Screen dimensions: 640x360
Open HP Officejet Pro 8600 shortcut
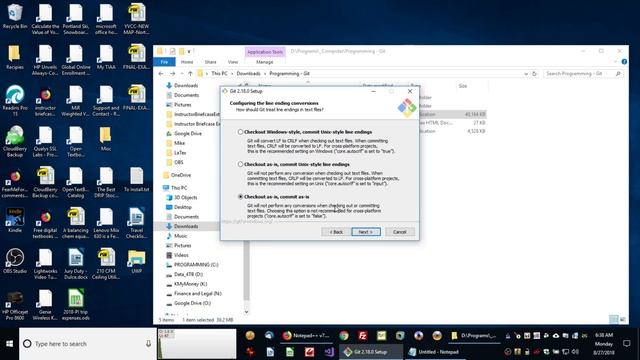click(x=15, y=304)
